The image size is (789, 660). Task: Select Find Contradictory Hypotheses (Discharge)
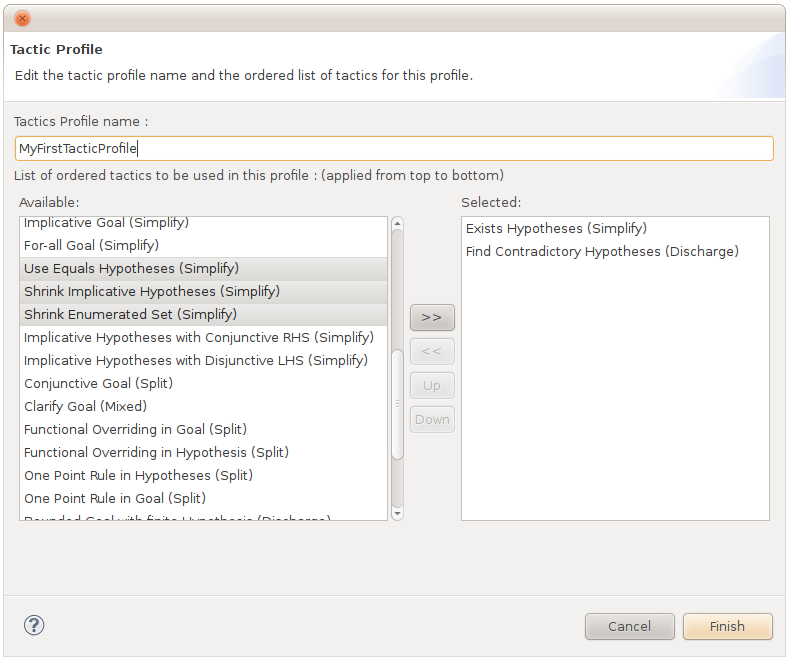point(602,251)
